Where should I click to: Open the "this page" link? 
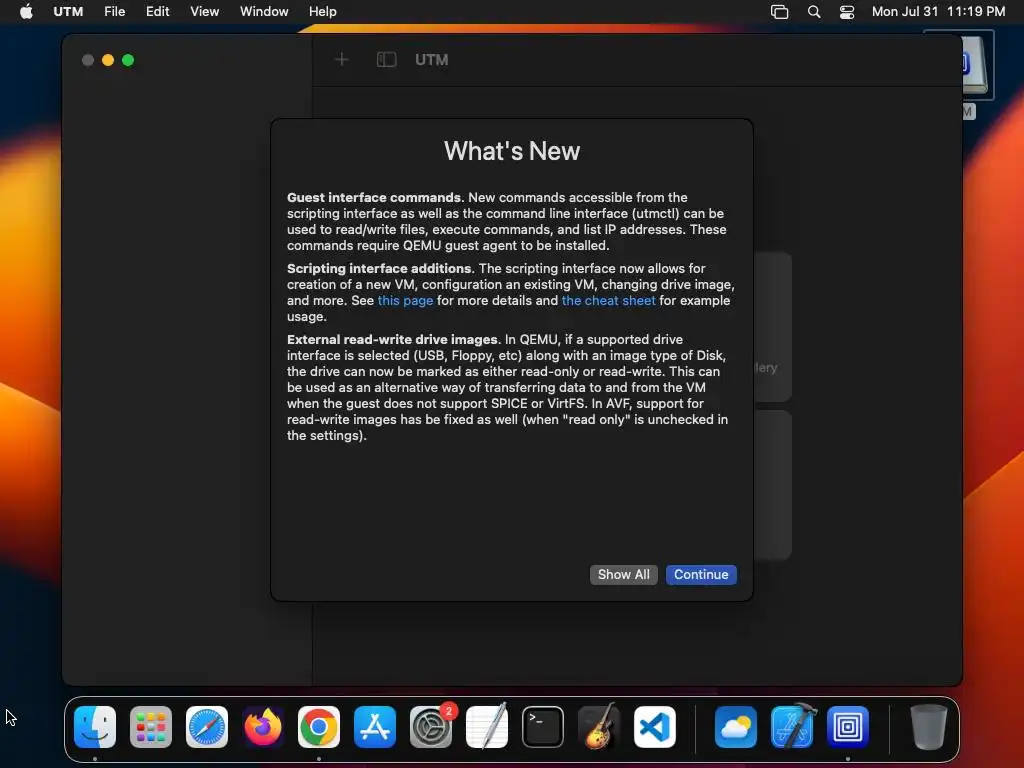click(x=405, y=300)
